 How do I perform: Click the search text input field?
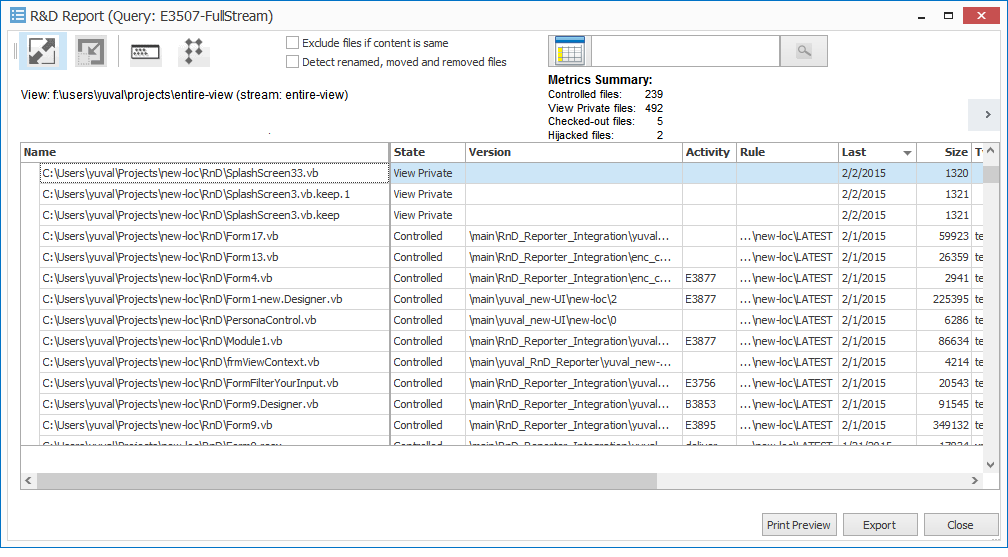(x=685, y=51)
